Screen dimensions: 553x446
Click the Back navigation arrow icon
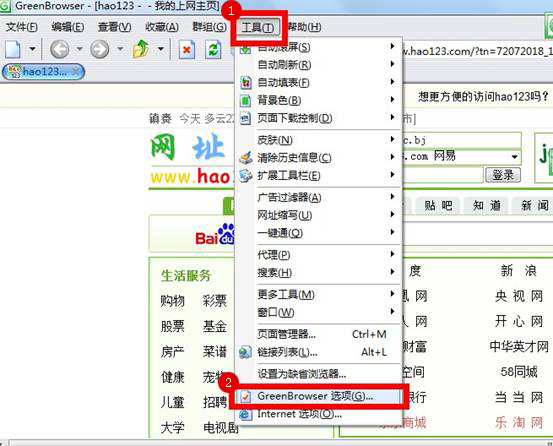click(59, 49)
